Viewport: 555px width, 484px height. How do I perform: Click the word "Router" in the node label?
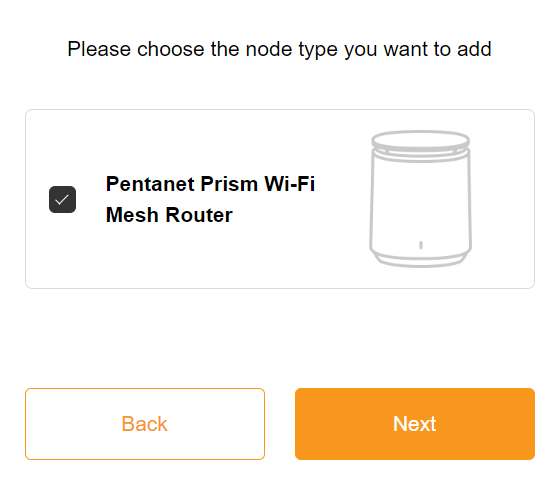click(199, 215)
